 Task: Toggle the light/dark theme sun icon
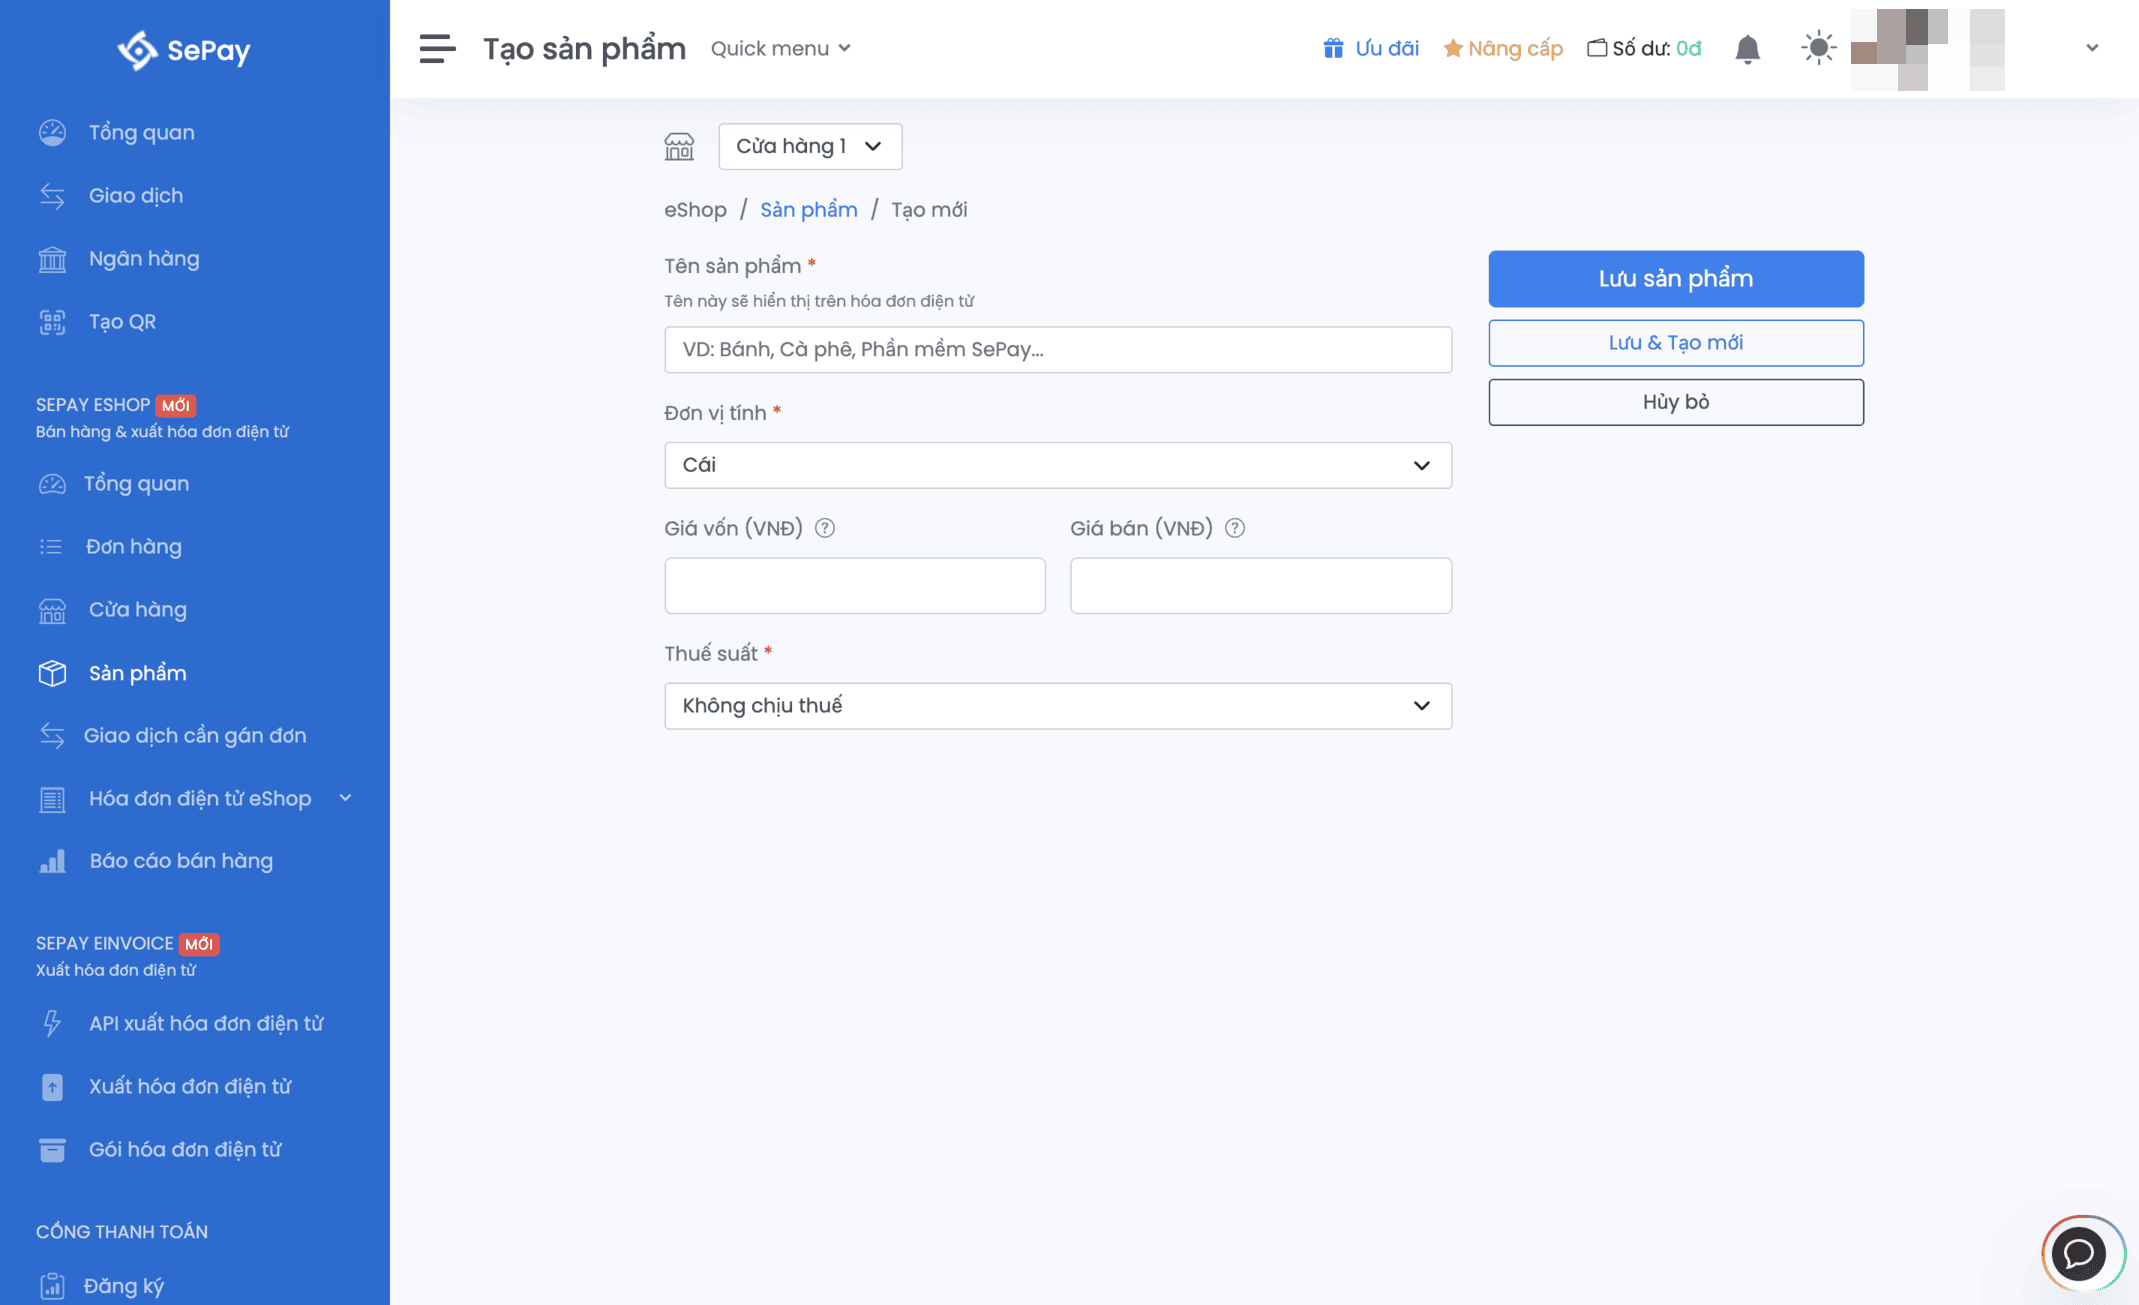coord(1818,48)
